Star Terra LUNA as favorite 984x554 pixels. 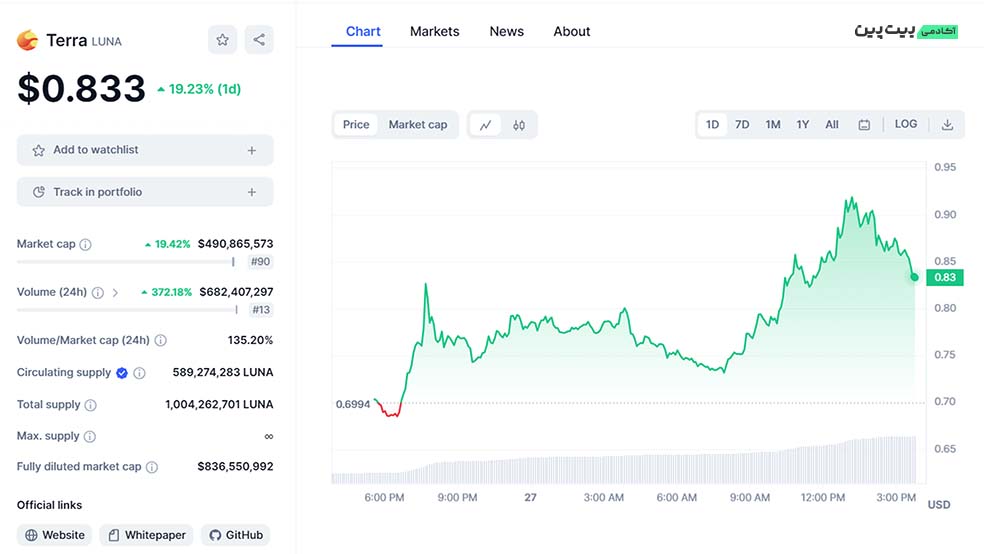point(222,40)
